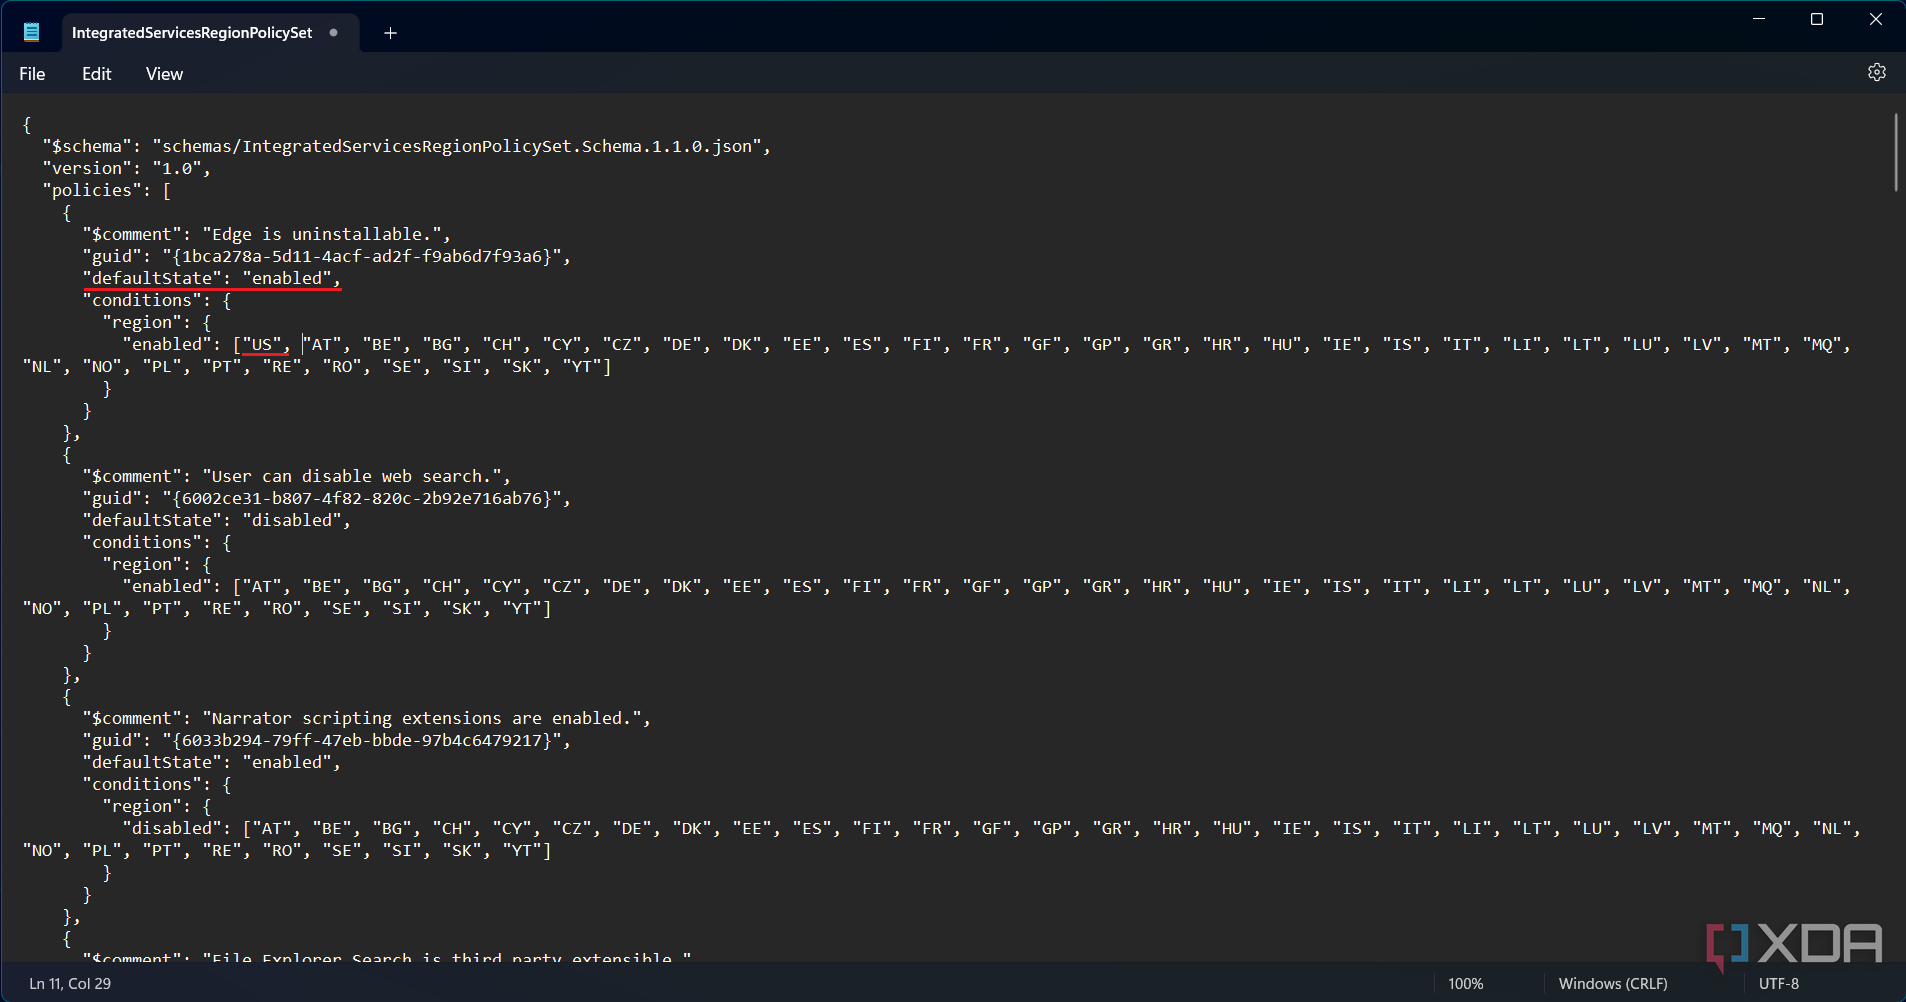Click guid {6033b294-79ff-47eb-bbde-97b4c6479217}
1906x1002 pixels.
coord(362,740)
